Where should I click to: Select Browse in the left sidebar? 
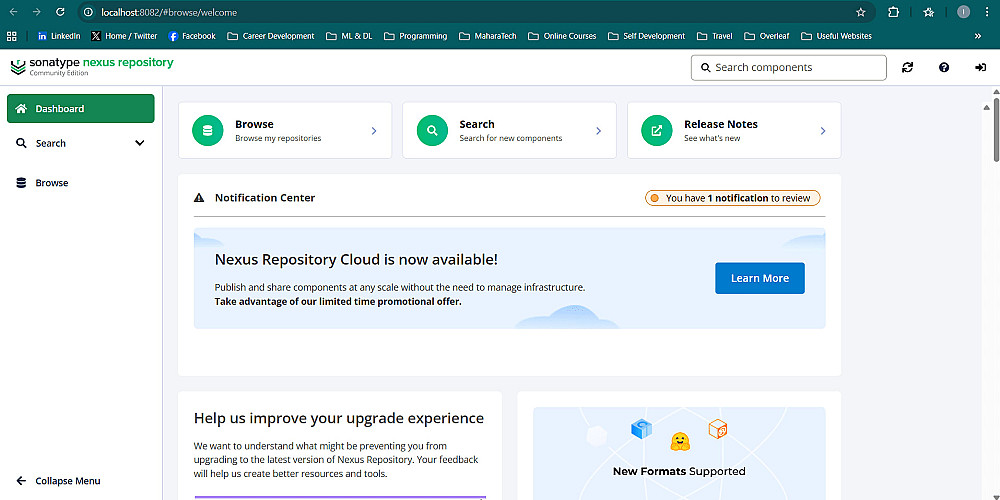(51, 183)
